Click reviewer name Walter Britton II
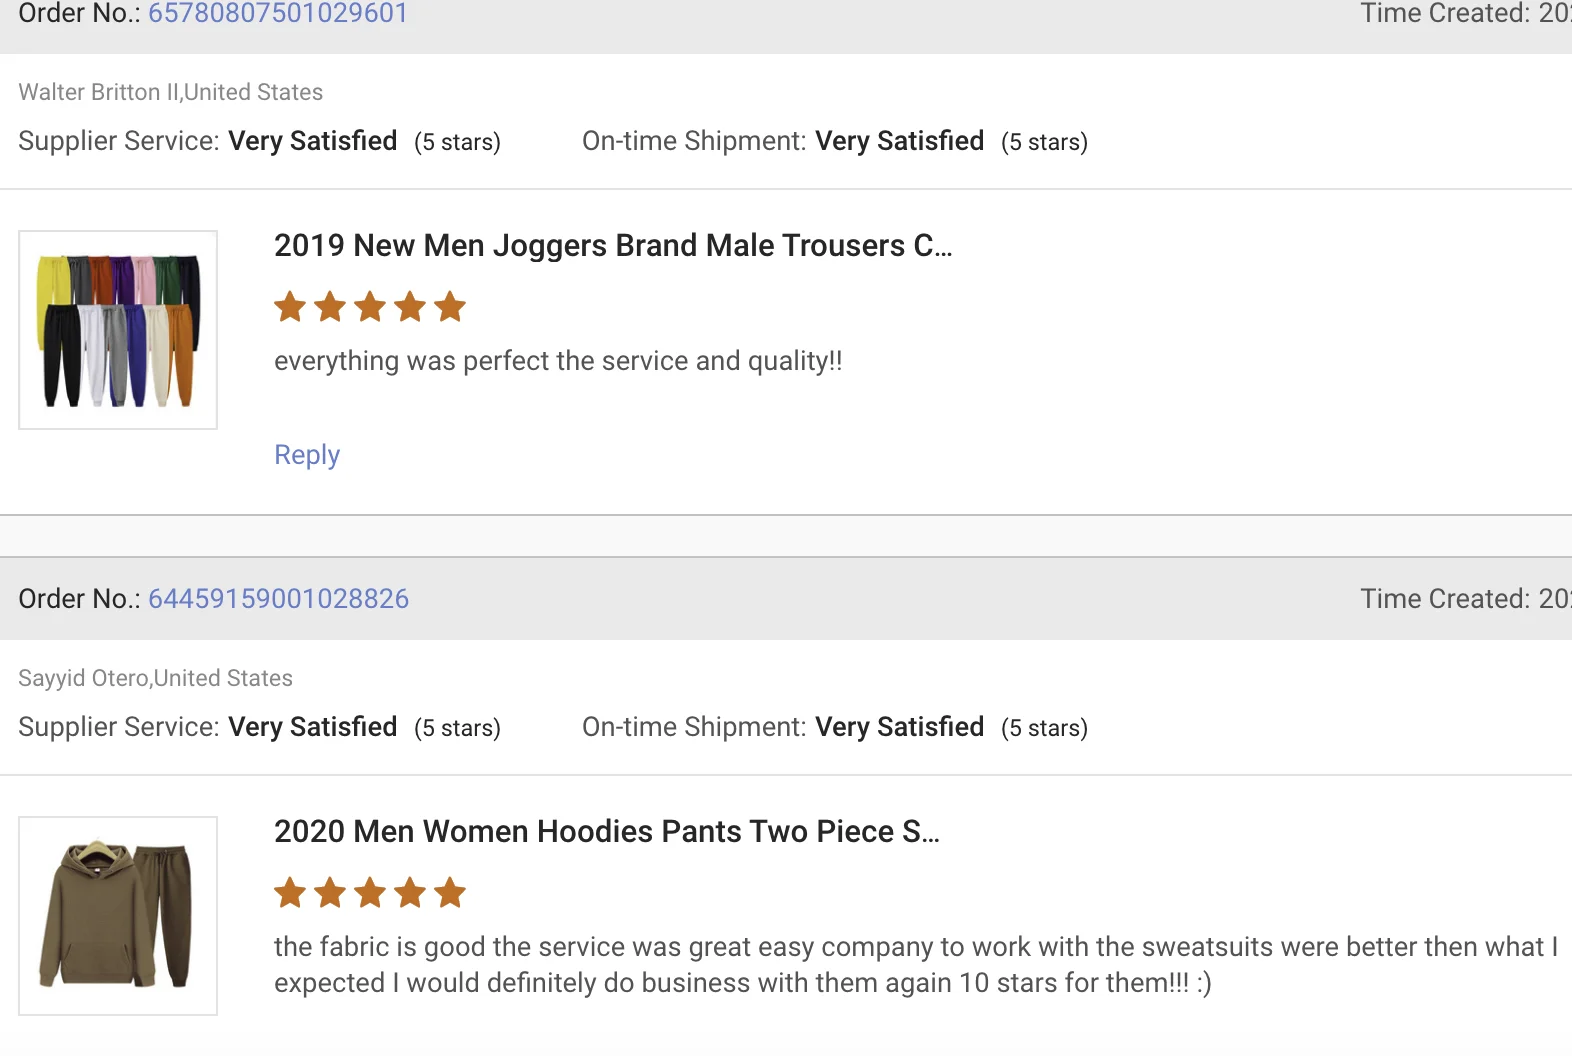The width and height of the screenshot is (1572, 1056). (x=98, y=92)
